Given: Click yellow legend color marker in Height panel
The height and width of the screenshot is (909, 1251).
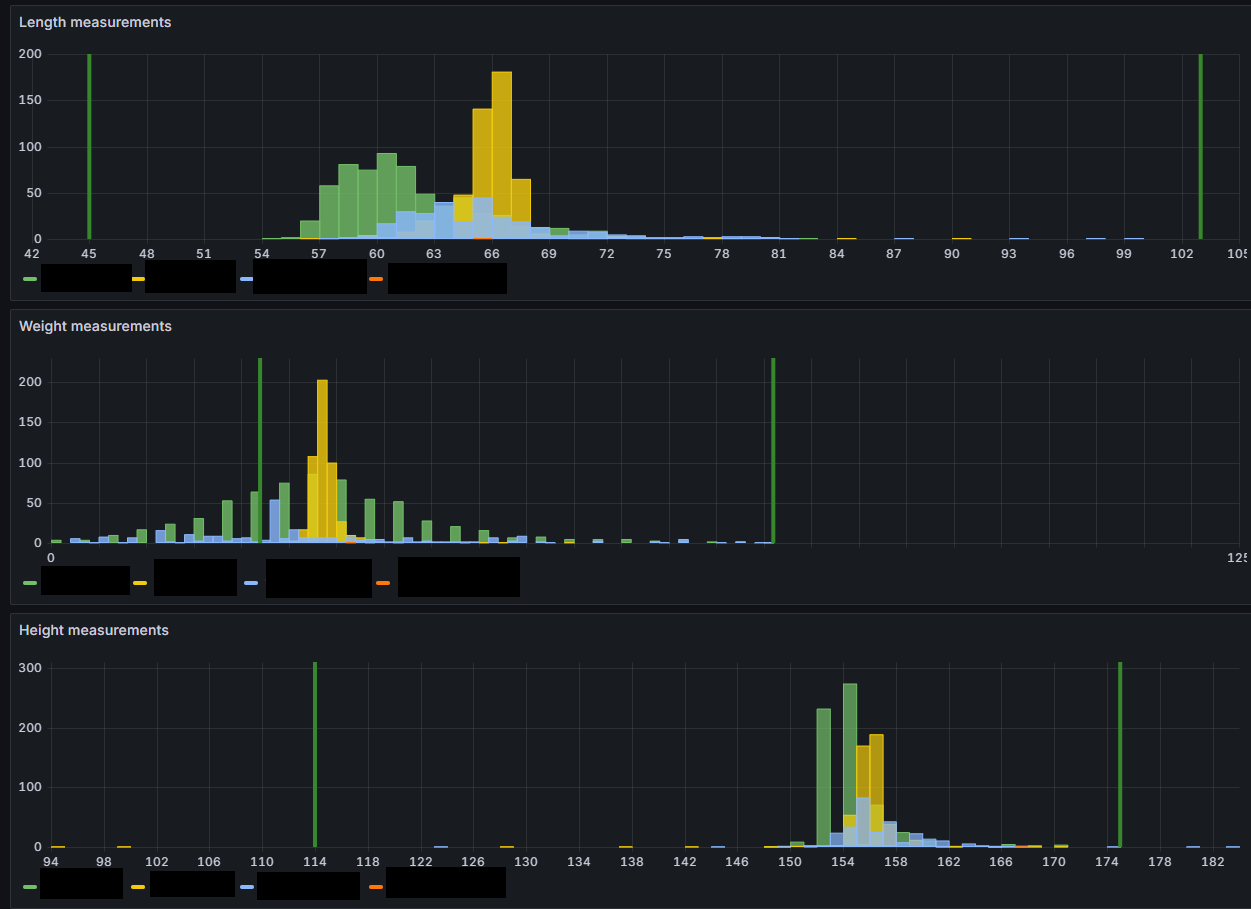Looking at the screenshot, I should (138, 886).
